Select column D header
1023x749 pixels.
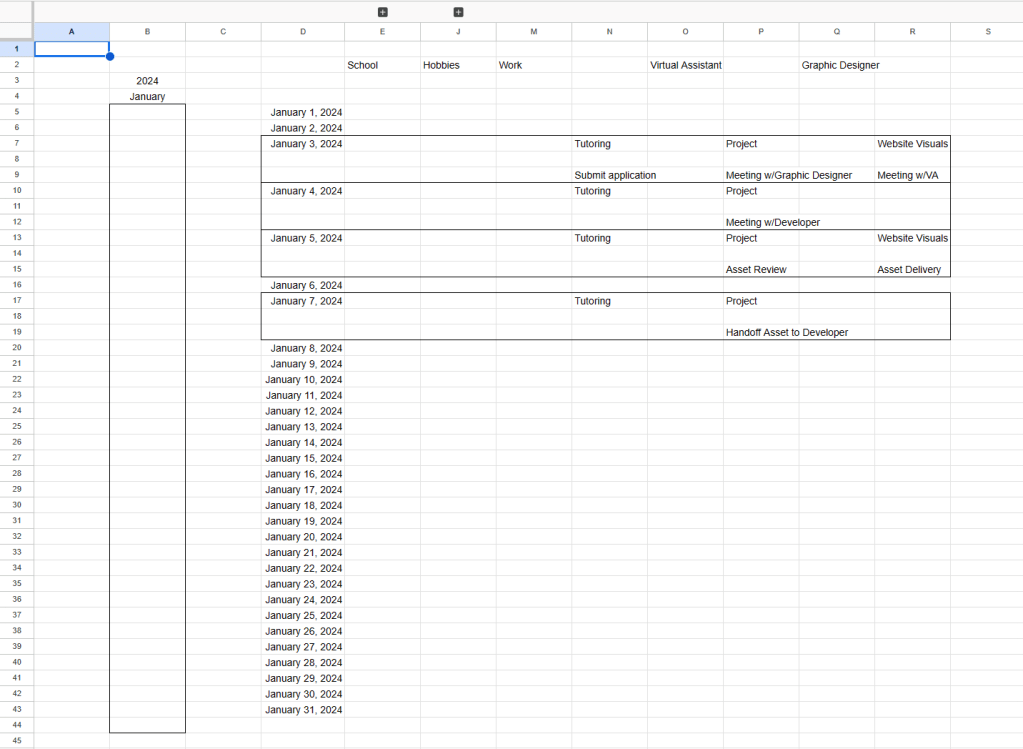[303, 32]
